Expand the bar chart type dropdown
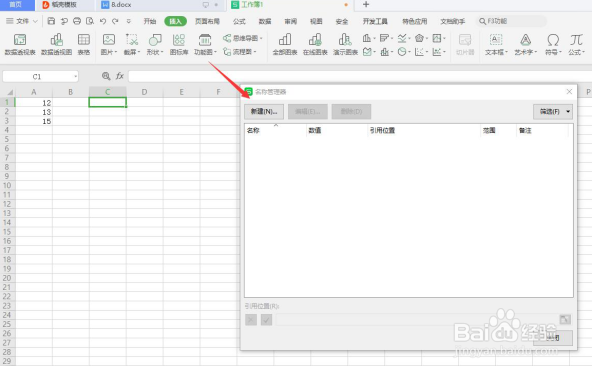The height and width of the screenshot is (372, 592). [x=392, y=38]
